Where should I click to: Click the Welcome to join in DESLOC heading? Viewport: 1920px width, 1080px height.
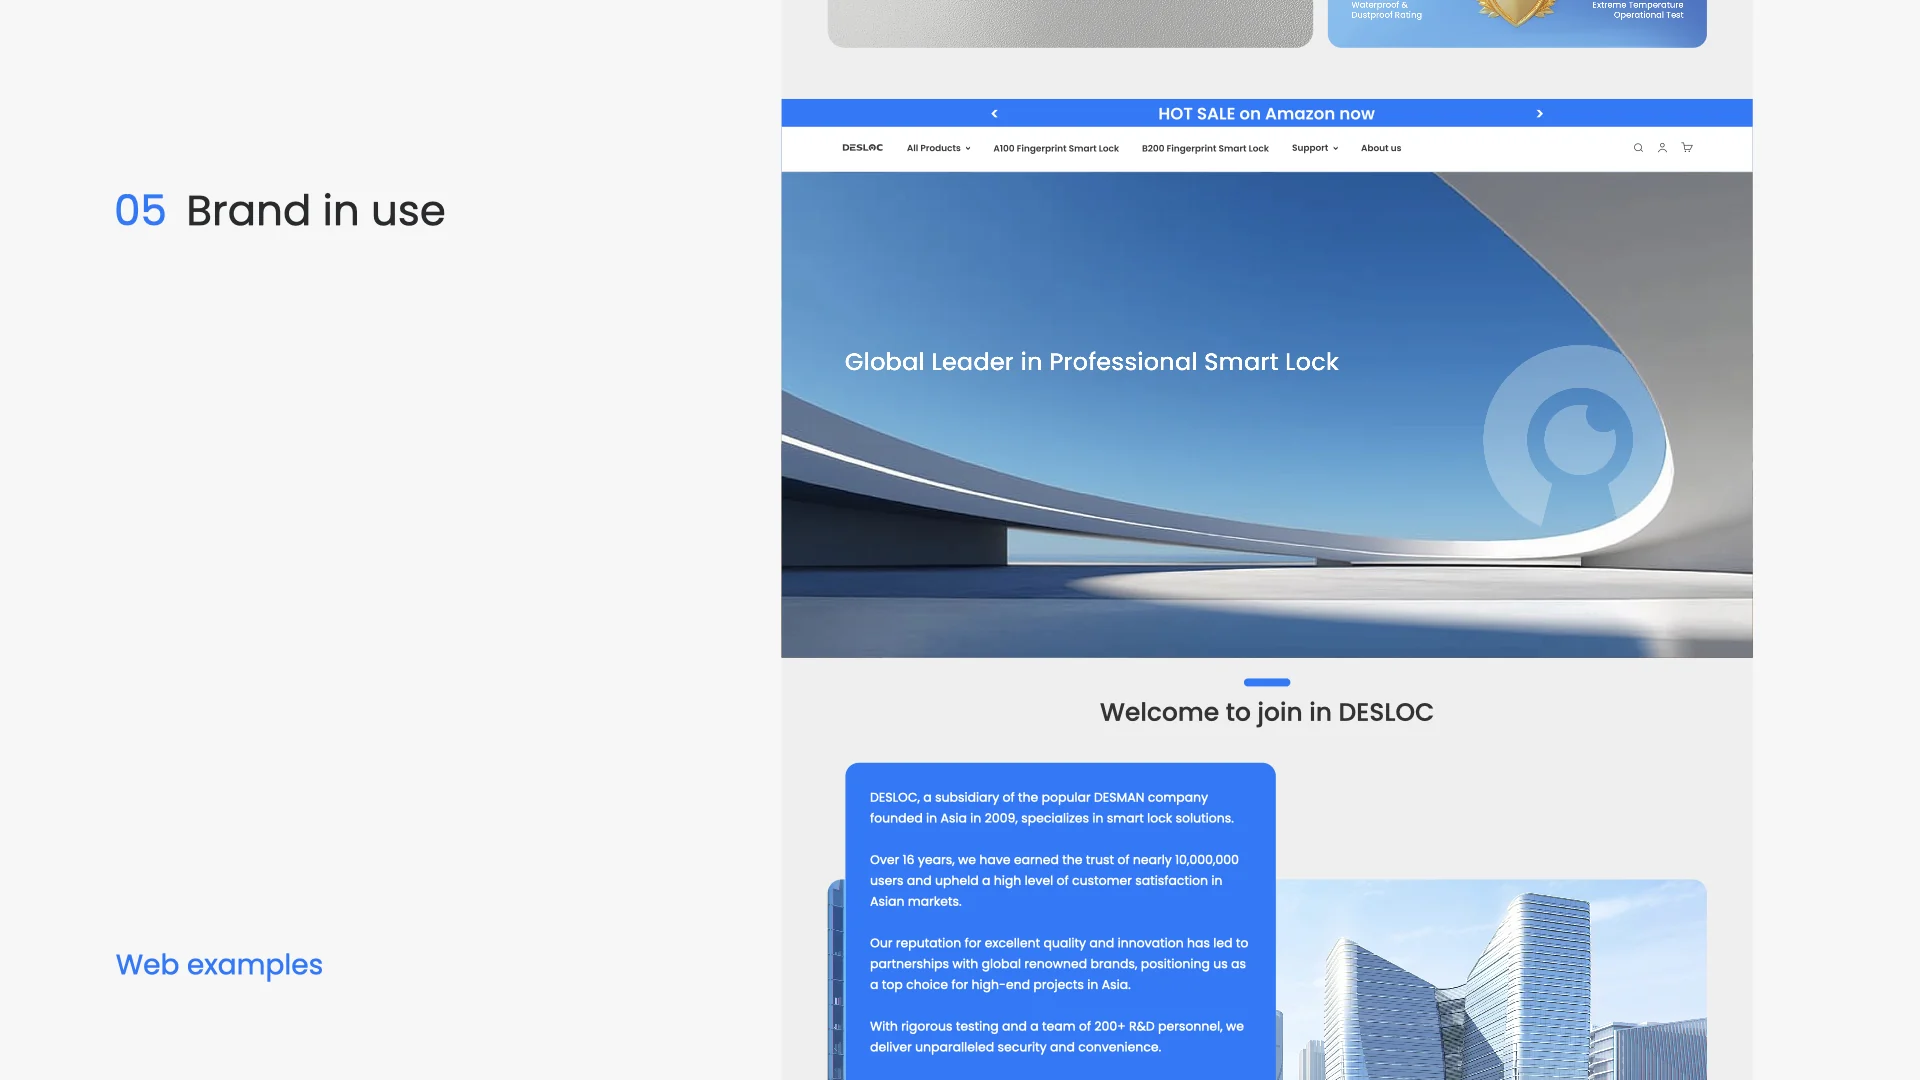1266,712
